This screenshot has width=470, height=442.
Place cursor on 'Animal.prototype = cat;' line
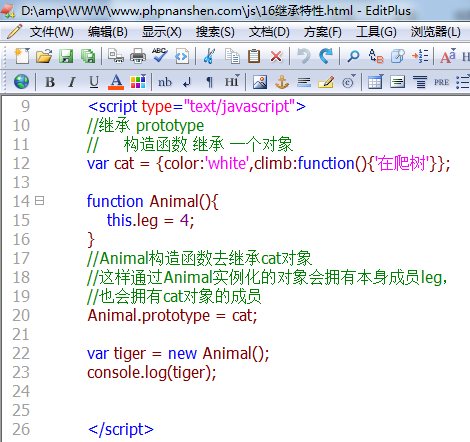pyautogui.click(x=172, y=316)
